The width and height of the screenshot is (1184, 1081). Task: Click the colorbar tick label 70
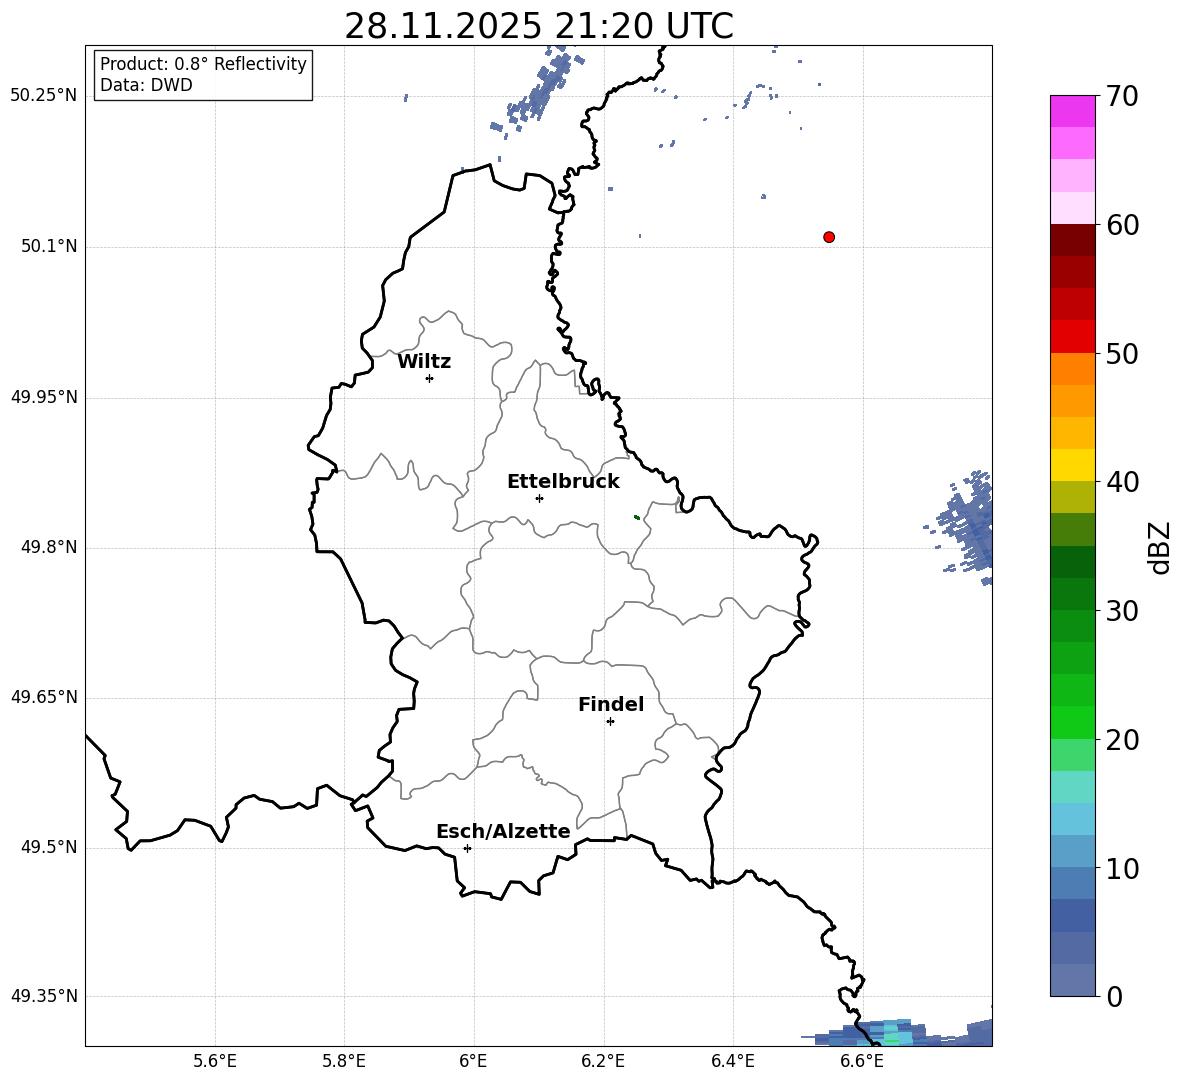pos(1122,96)
